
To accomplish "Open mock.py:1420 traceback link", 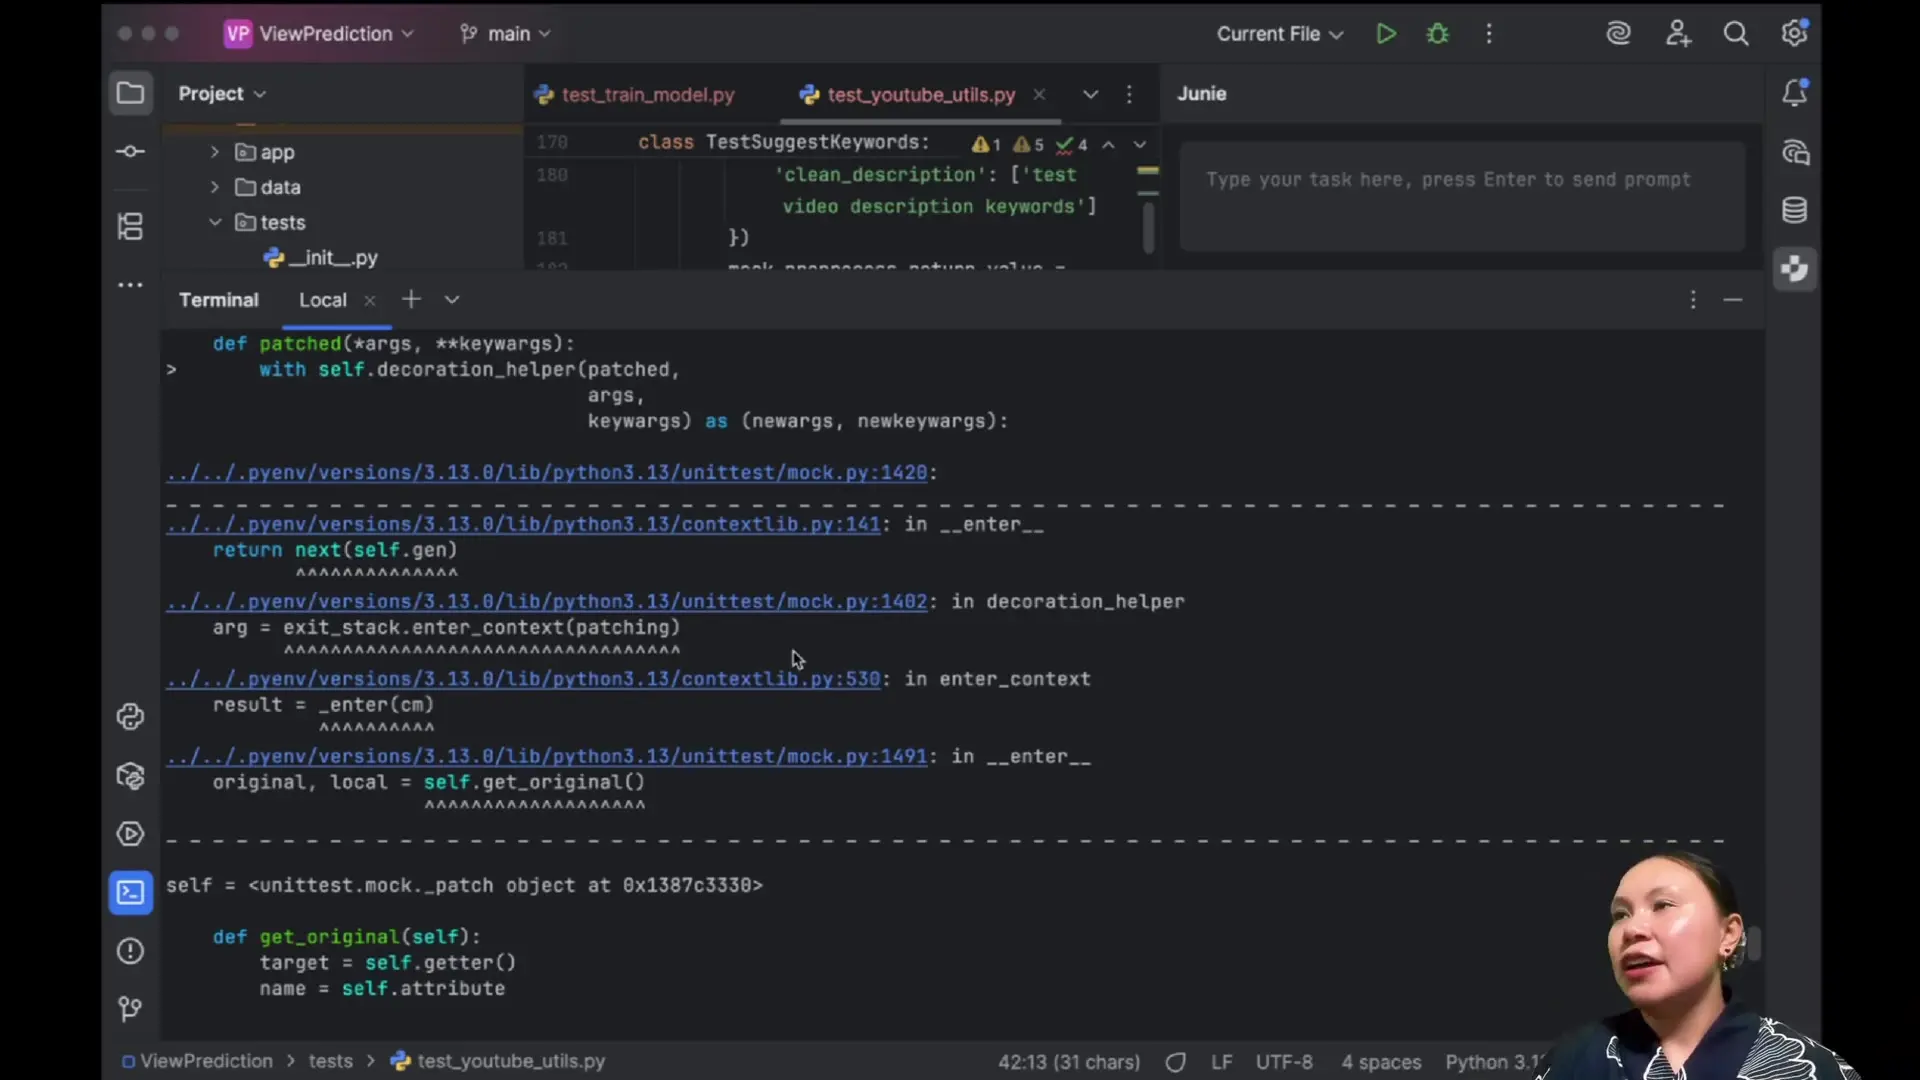I will point(547,472).
